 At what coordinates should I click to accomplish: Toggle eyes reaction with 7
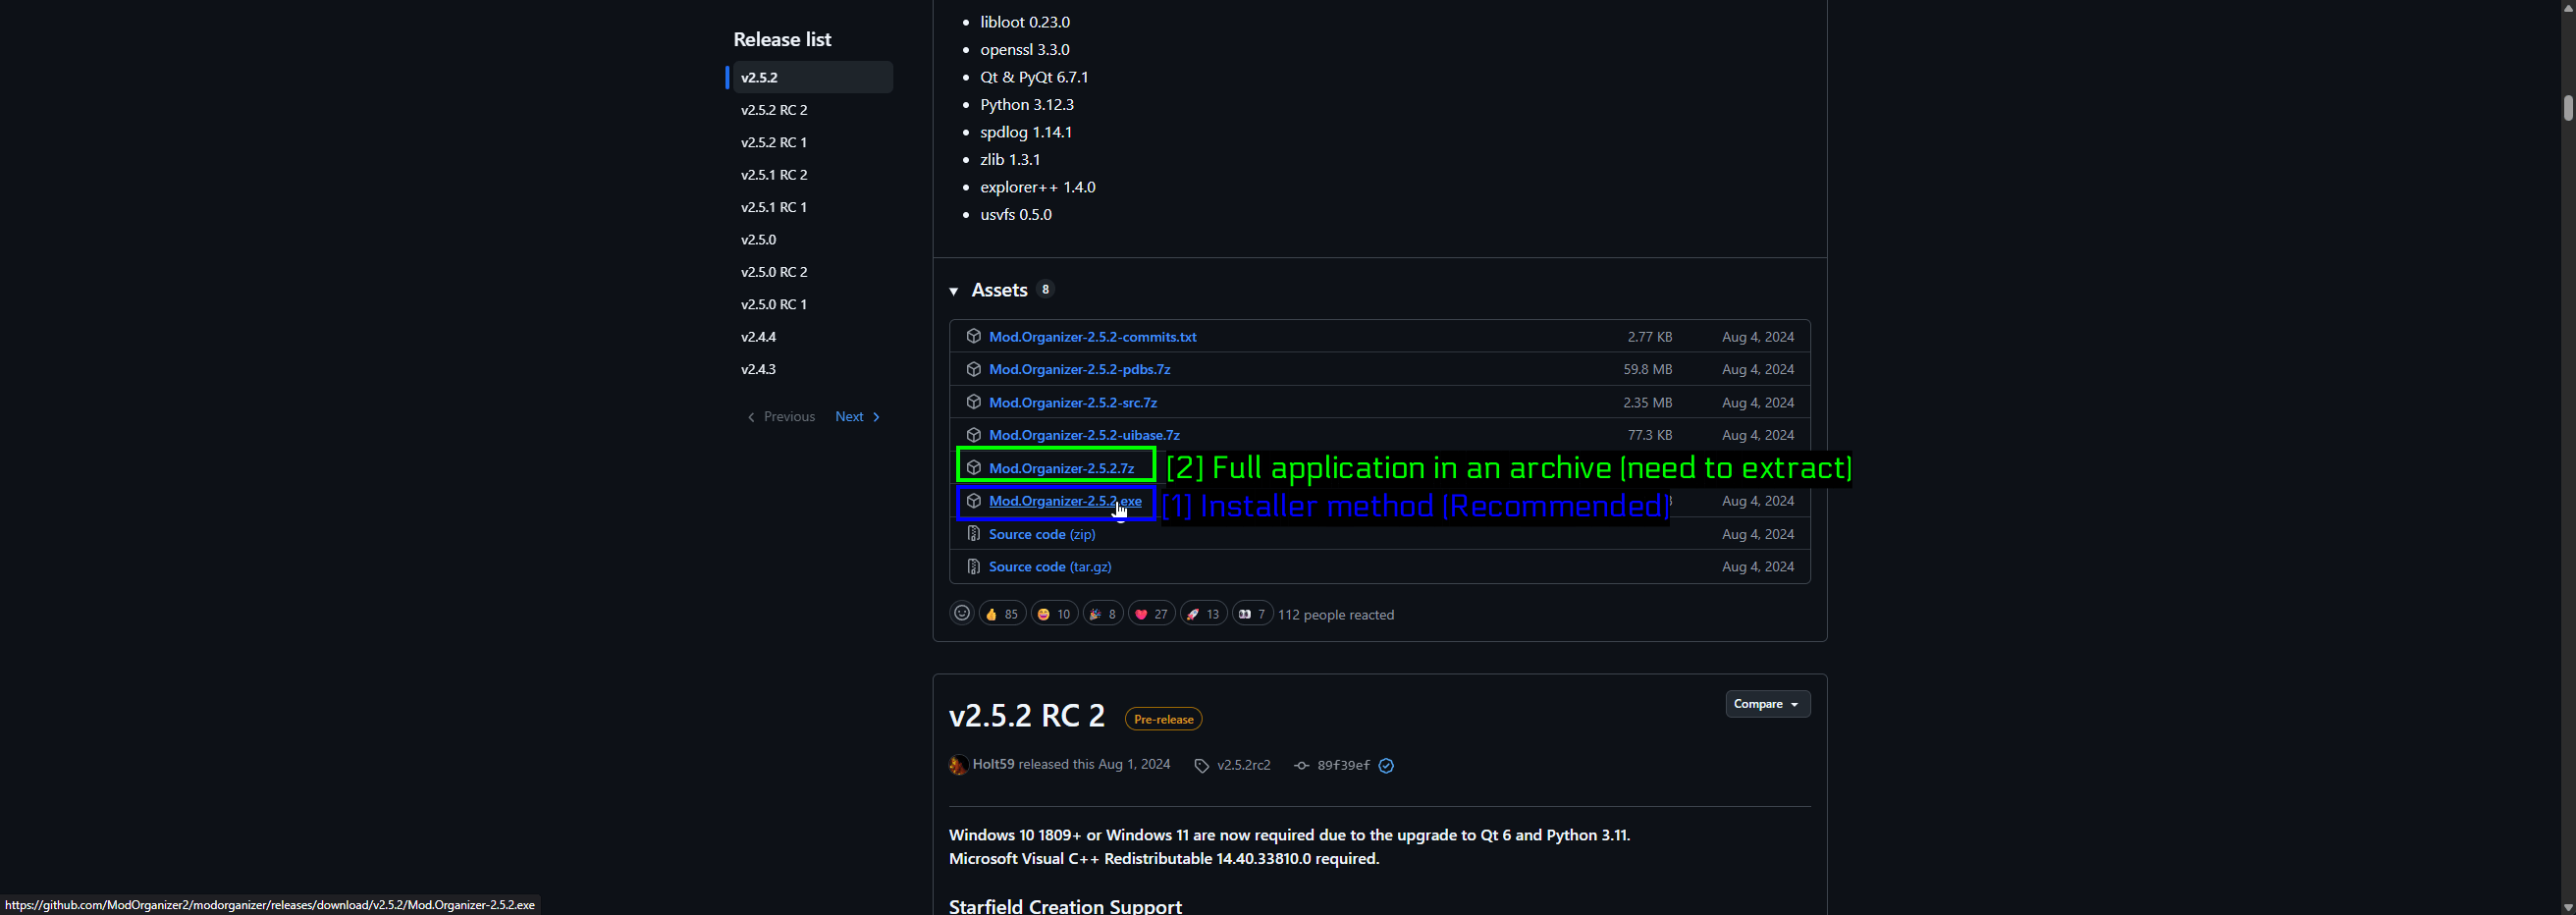point(1252,614)
